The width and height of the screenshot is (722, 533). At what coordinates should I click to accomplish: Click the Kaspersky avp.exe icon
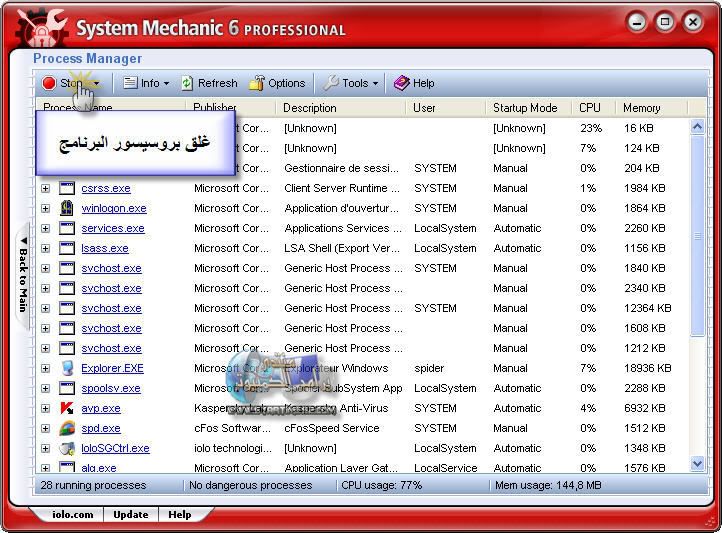(x=67, y=408)
